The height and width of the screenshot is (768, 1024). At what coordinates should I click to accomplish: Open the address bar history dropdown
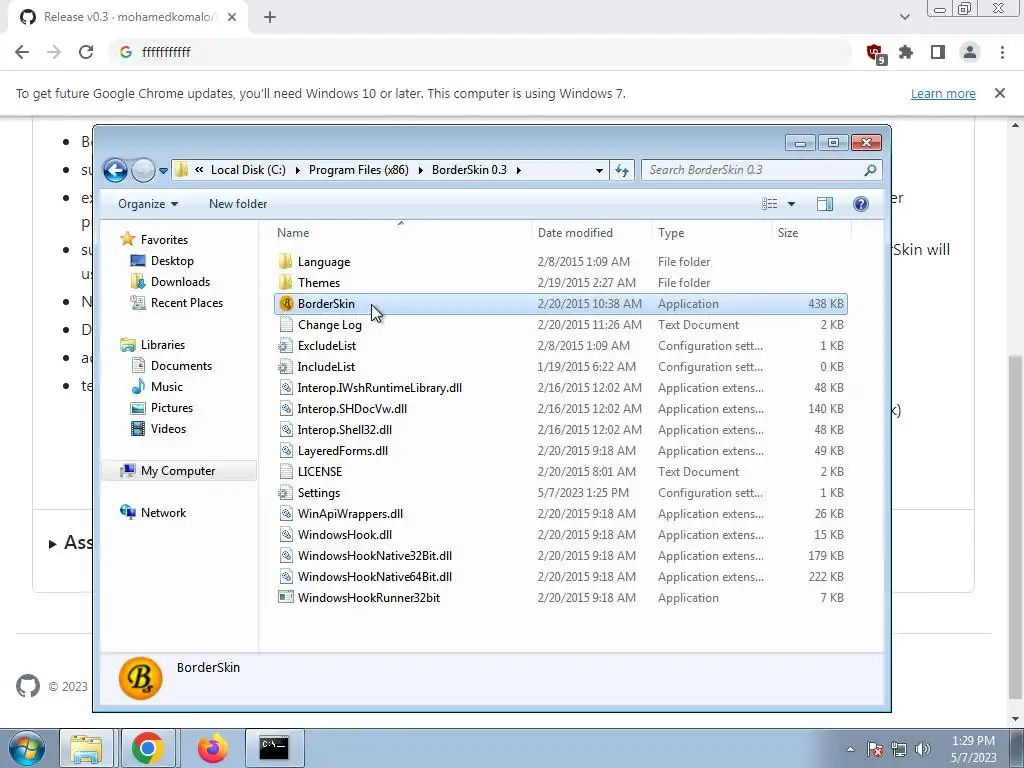(599, 170)
